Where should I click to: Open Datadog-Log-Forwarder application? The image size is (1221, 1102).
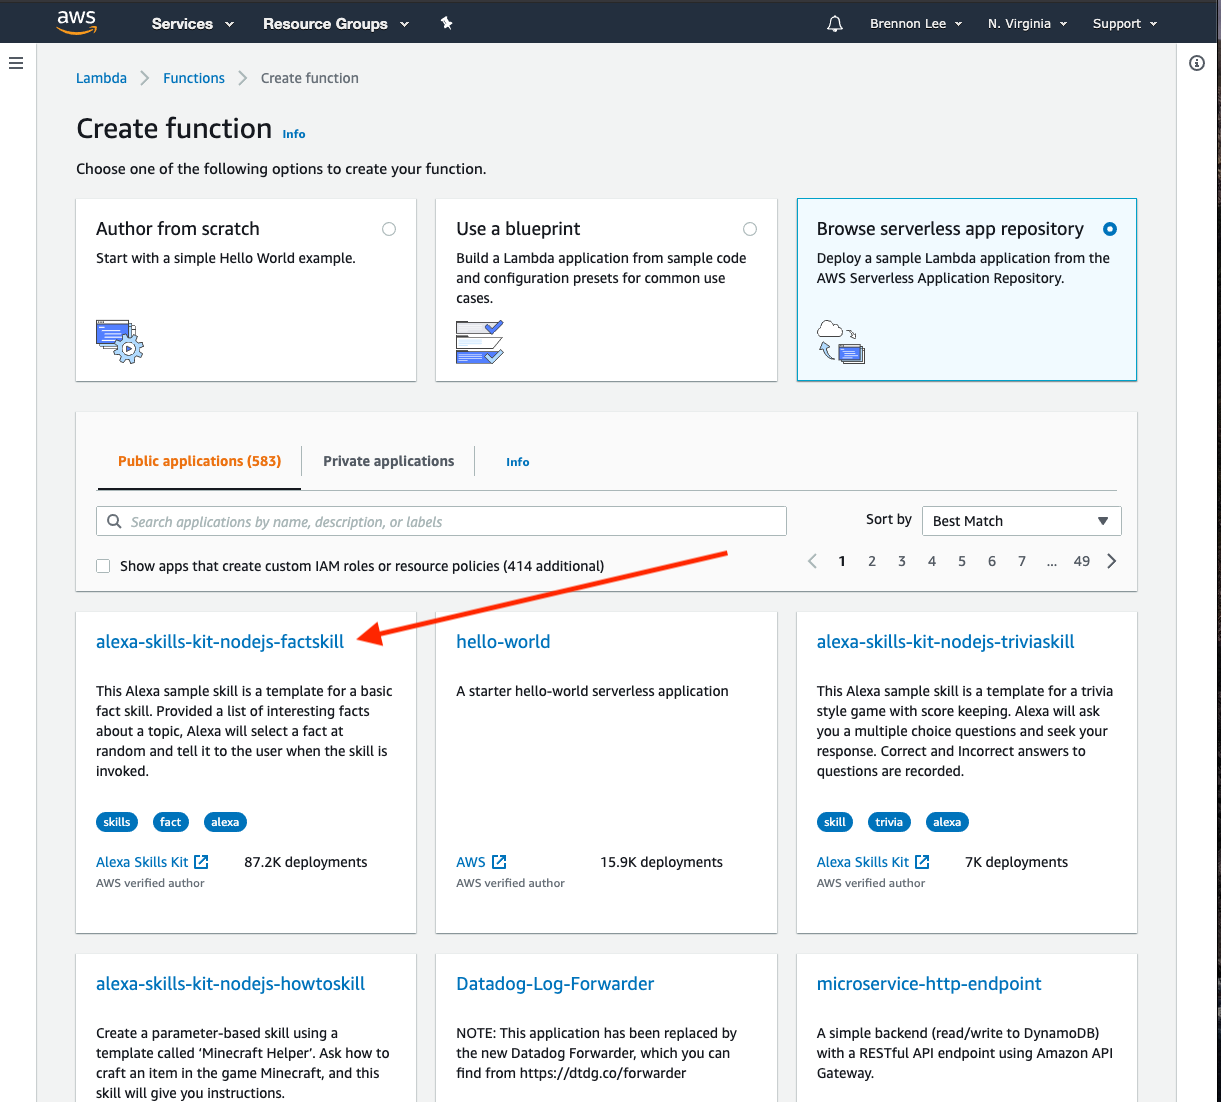pyautogui.click(x=555, y=984)
